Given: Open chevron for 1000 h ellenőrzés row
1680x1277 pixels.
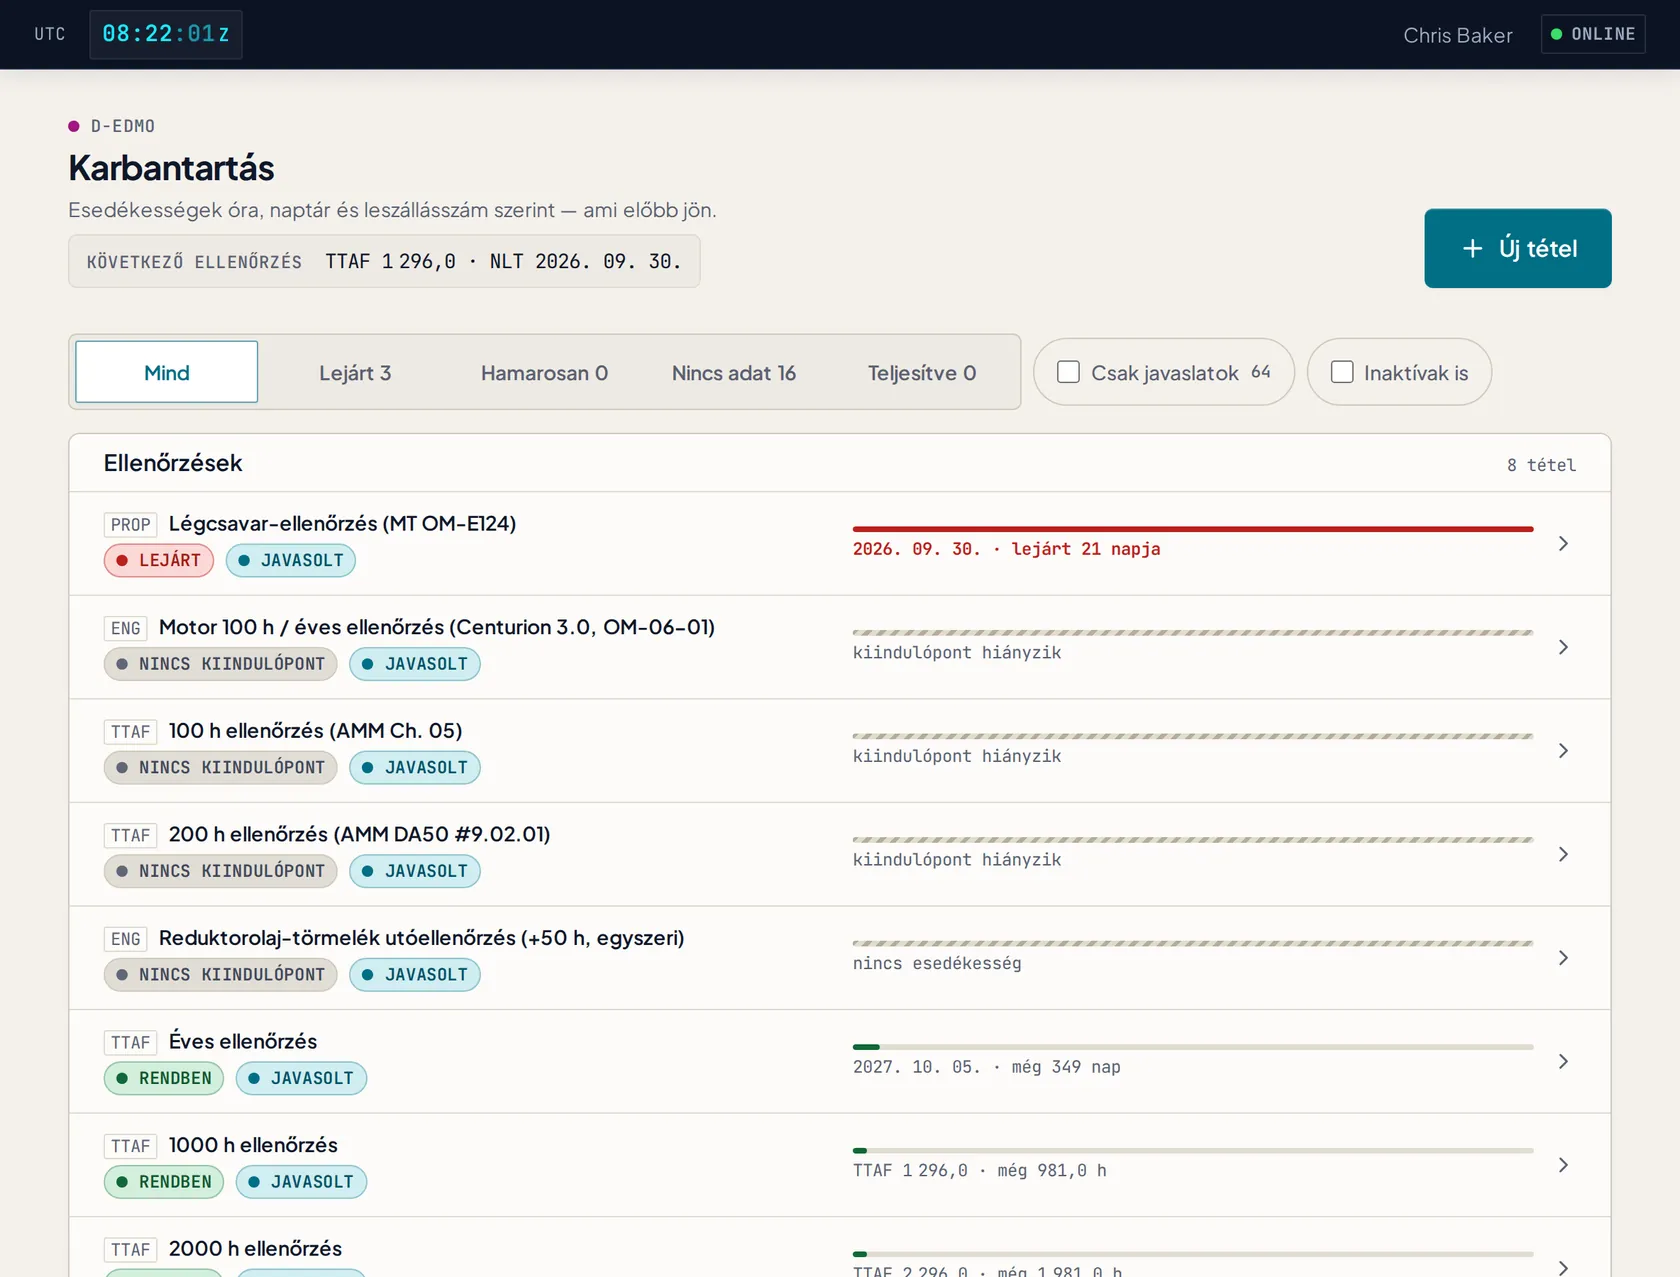Looking at the screenshot, I should click(x=1563, y=1165).
